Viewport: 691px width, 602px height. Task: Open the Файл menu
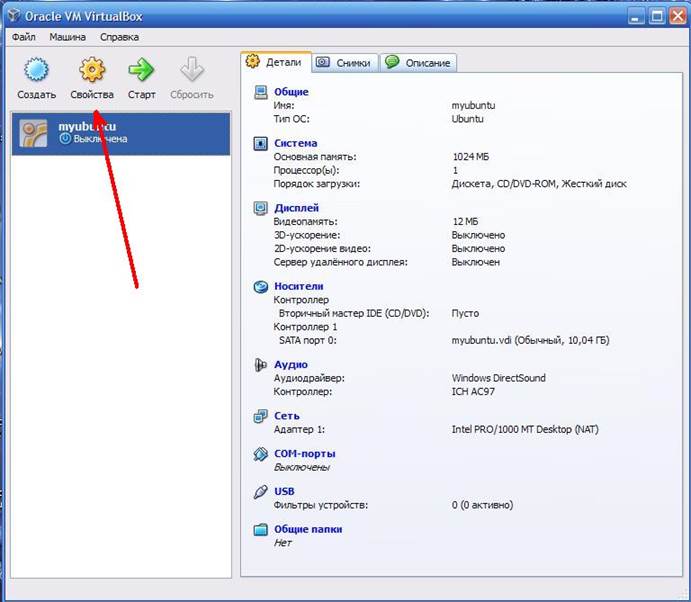tap(24, 37)
